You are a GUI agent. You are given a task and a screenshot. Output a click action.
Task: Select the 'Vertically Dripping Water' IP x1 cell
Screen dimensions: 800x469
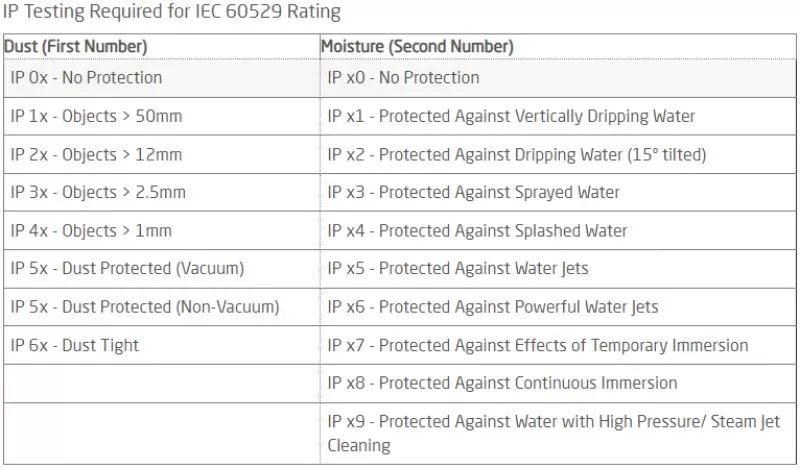point(511,116)
